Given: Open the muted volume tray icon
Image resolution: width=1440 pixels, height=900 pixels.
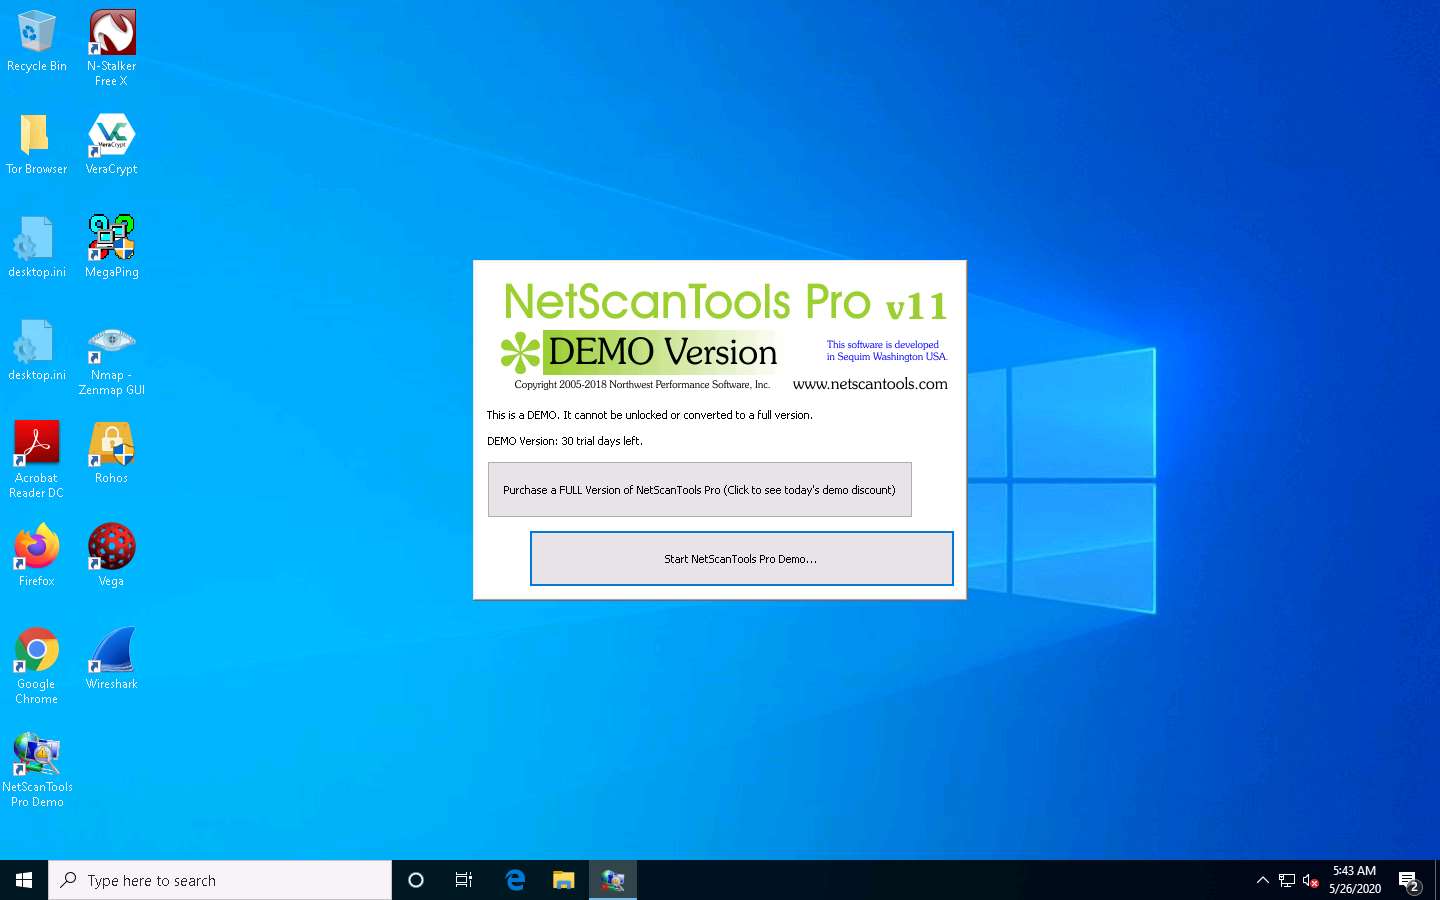Looking at the screenshot, I should [x=1311, y=881].
